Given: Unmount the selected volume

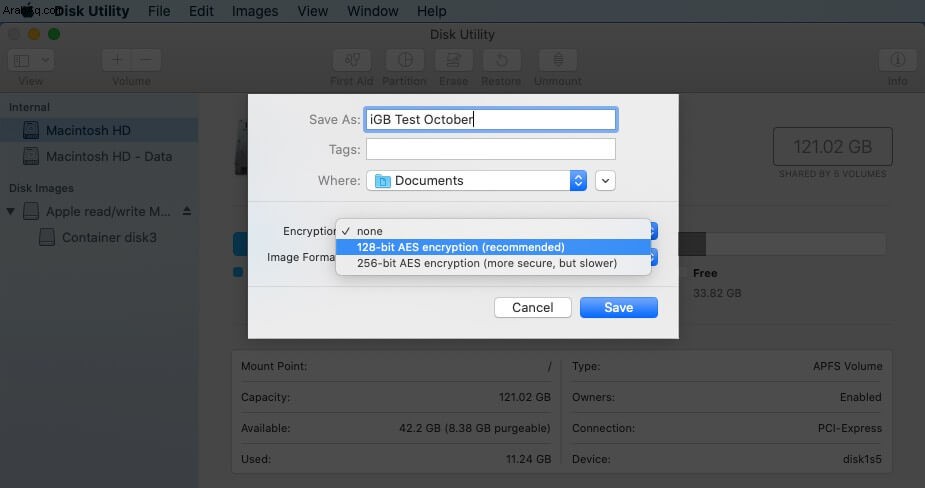Looking at the screenshot, I should pos(557,60).
